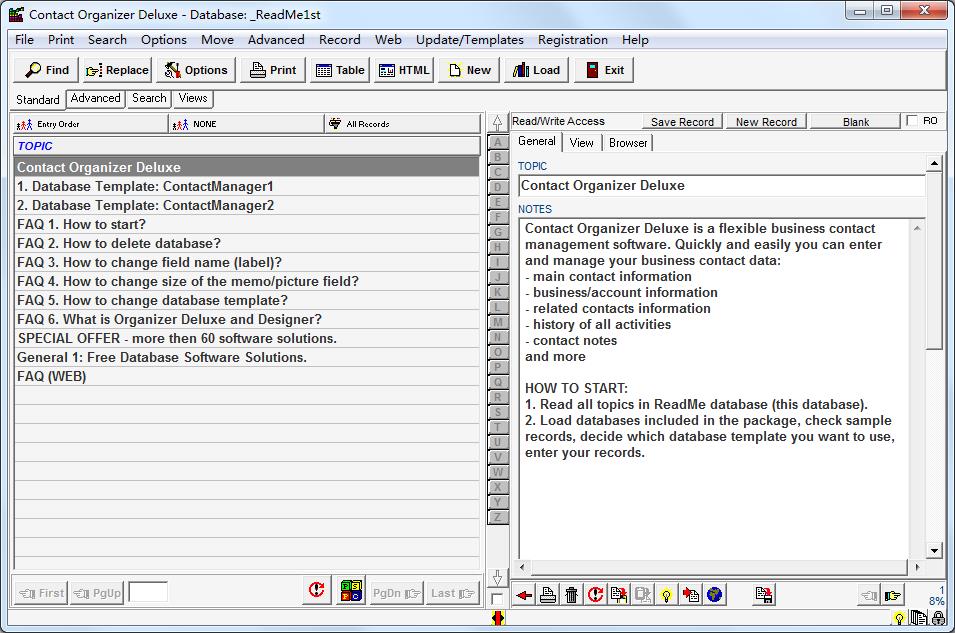
Task: Create a New database via toolbar
Action: pos(469,70)
